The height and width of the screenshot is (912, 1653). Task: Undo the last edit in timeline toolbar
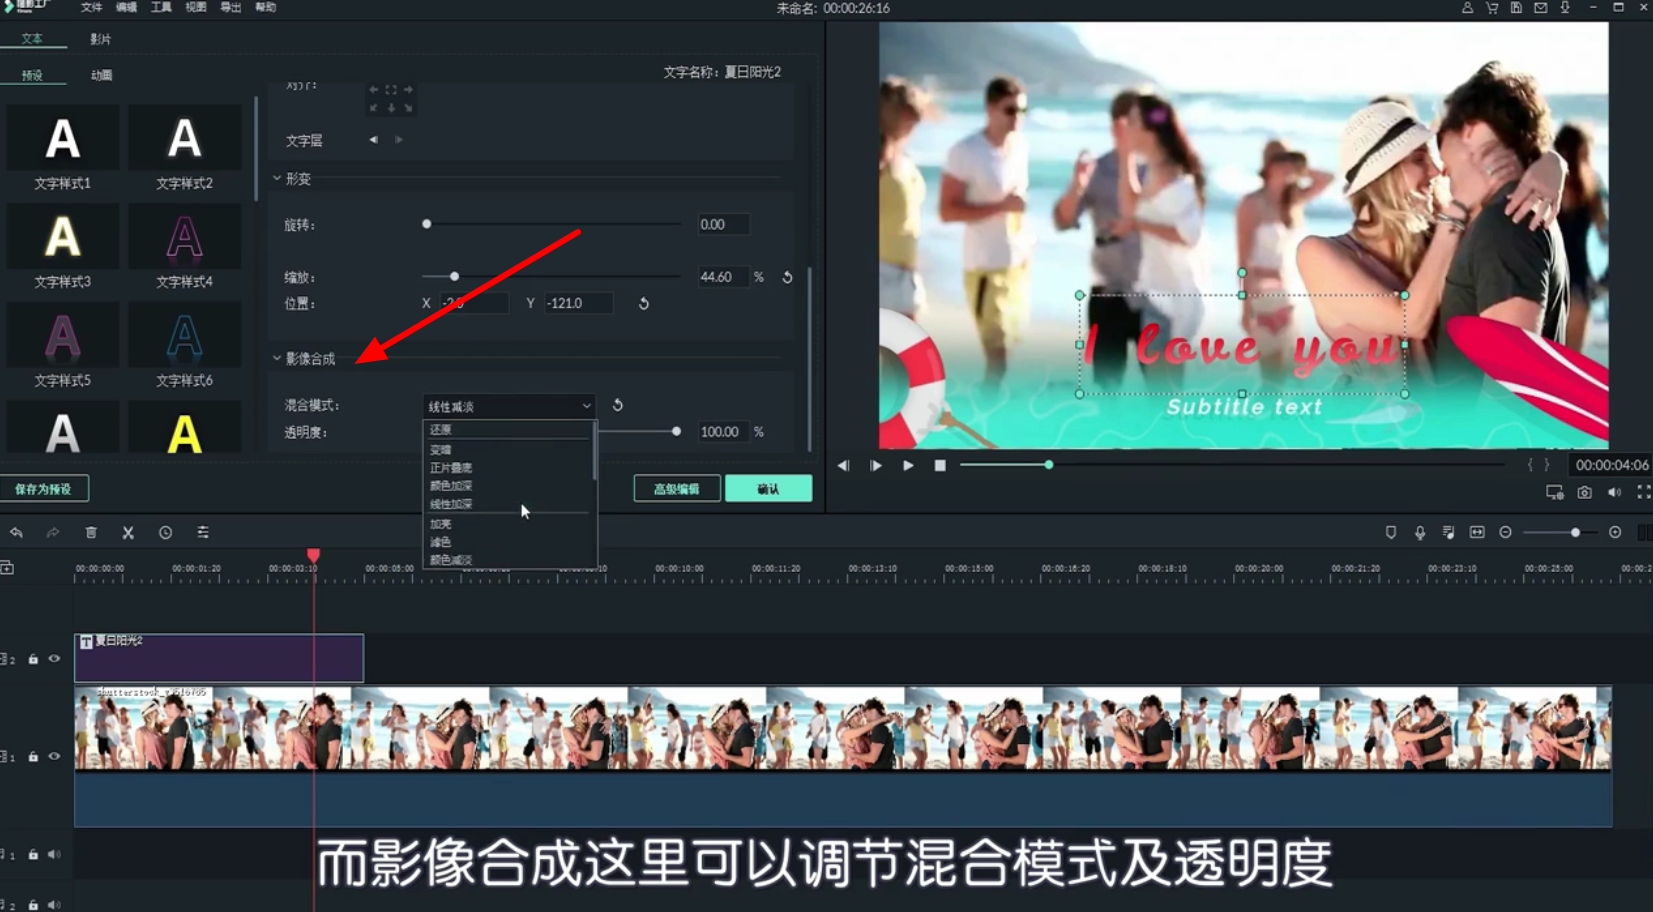tap(16, 533)
